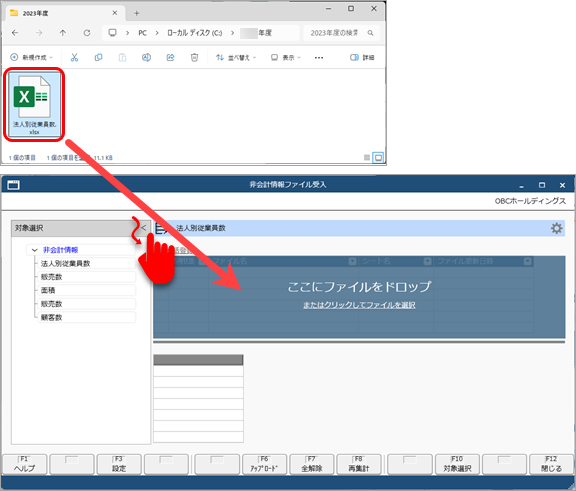
Task: Click ローカル ディスク (C:) breadcrumb
Action: point(195,33)
